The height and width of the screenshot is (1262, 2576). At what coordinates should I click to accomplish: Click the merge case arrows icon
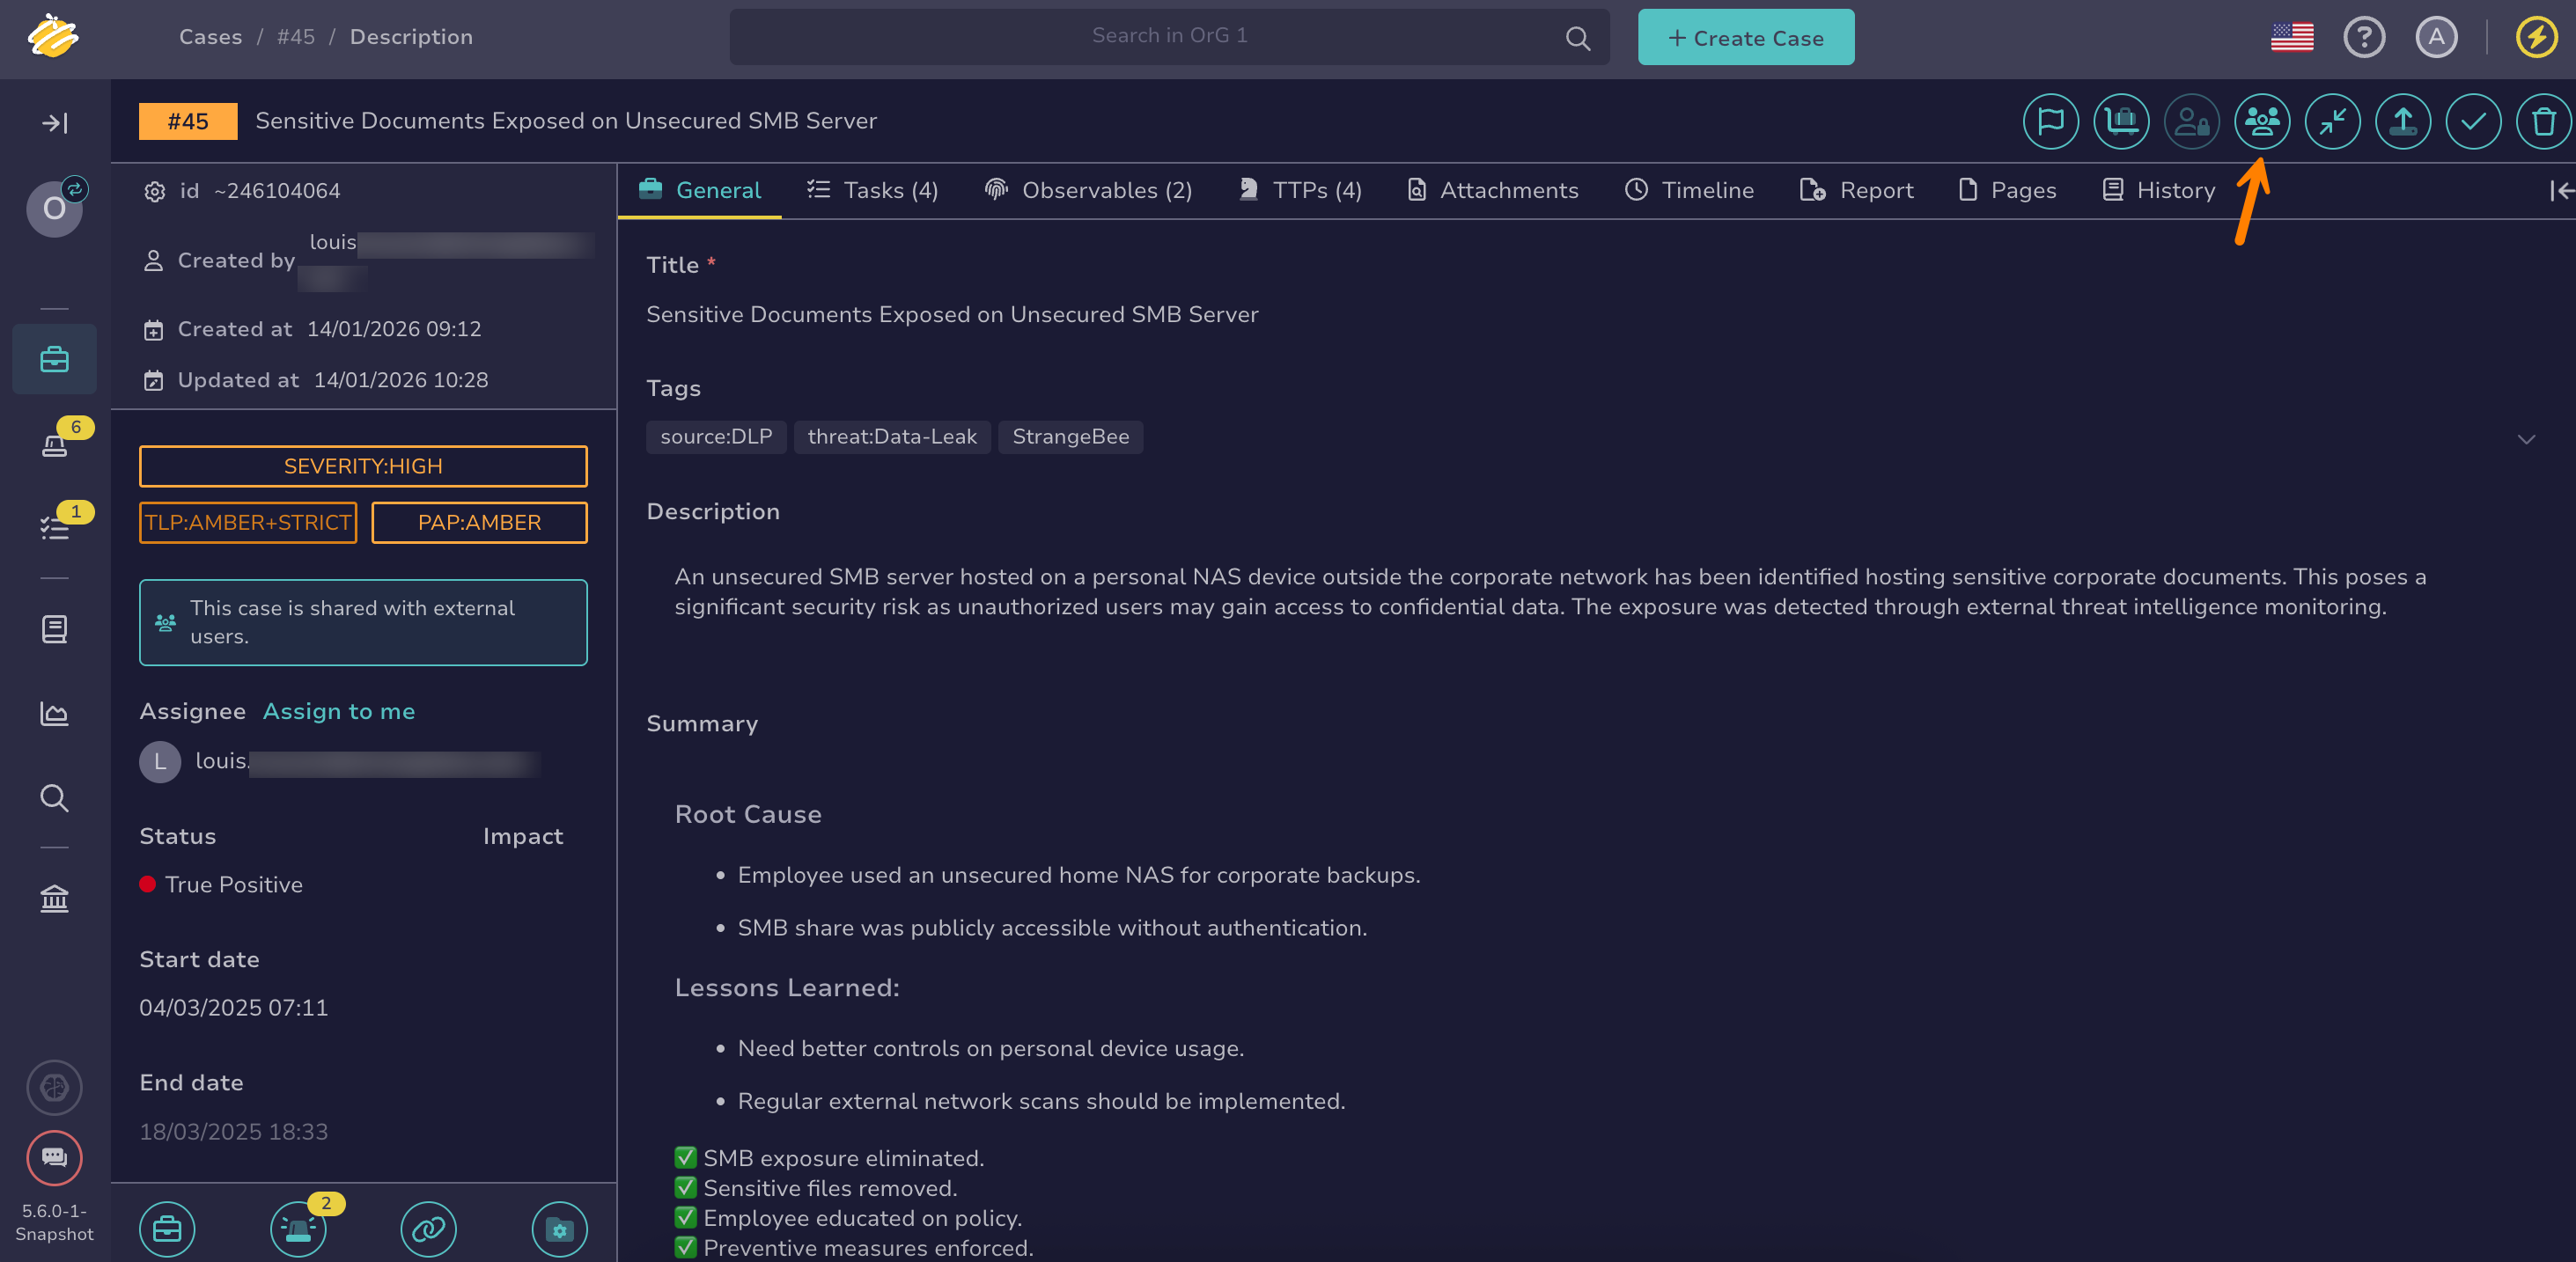click(x=2332, y=122)
